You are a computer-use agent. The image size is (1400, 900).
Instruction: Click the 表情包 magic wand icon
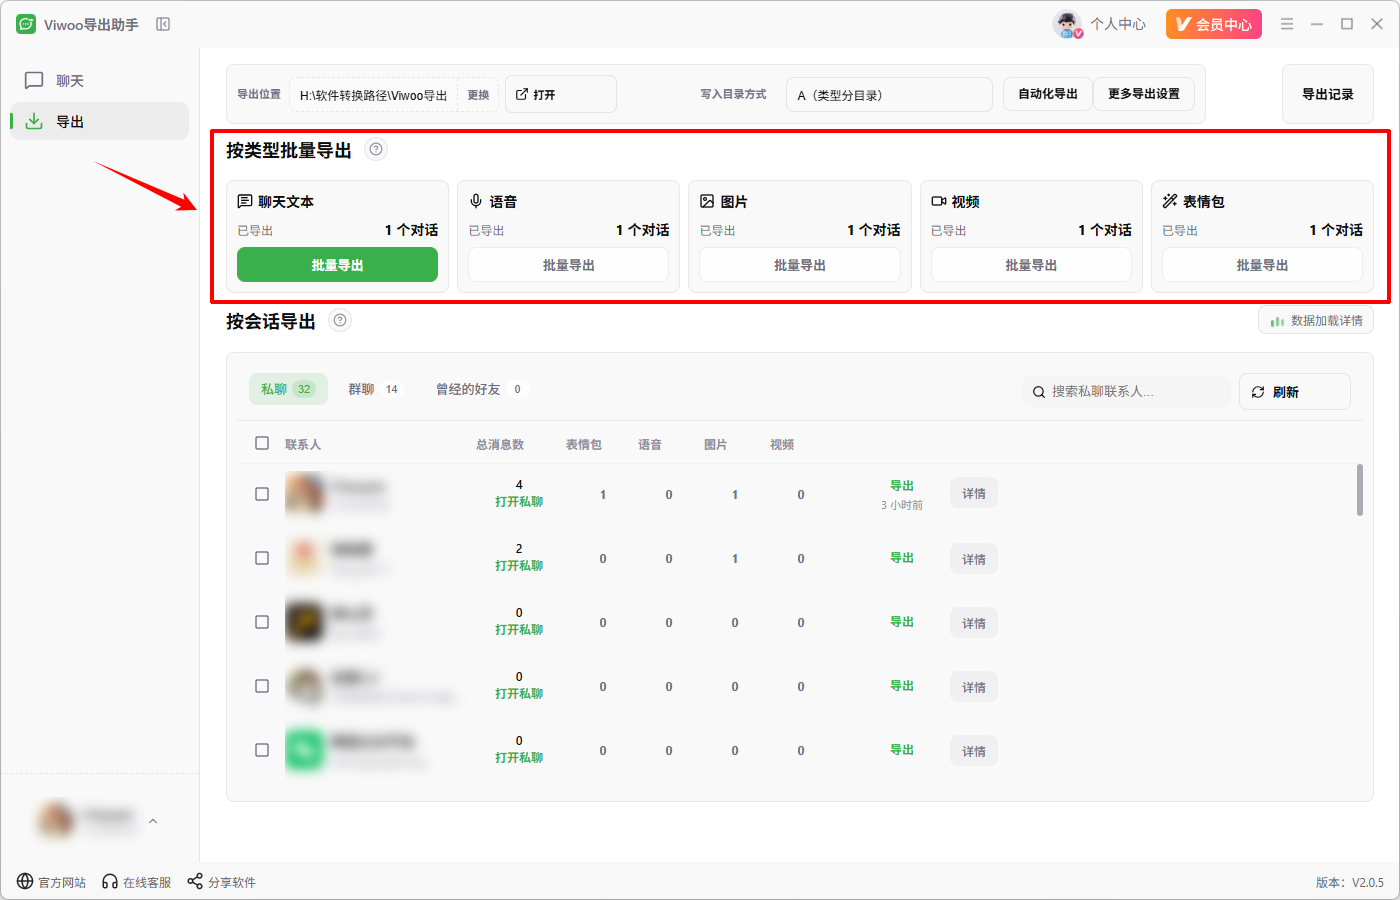pos(1170,201)
